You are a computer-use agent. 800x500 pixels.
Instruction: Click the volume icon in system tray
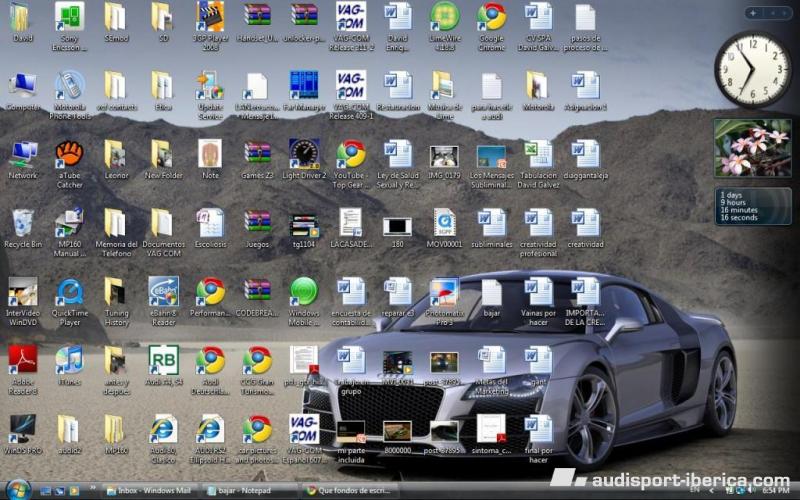click(753, 491)
